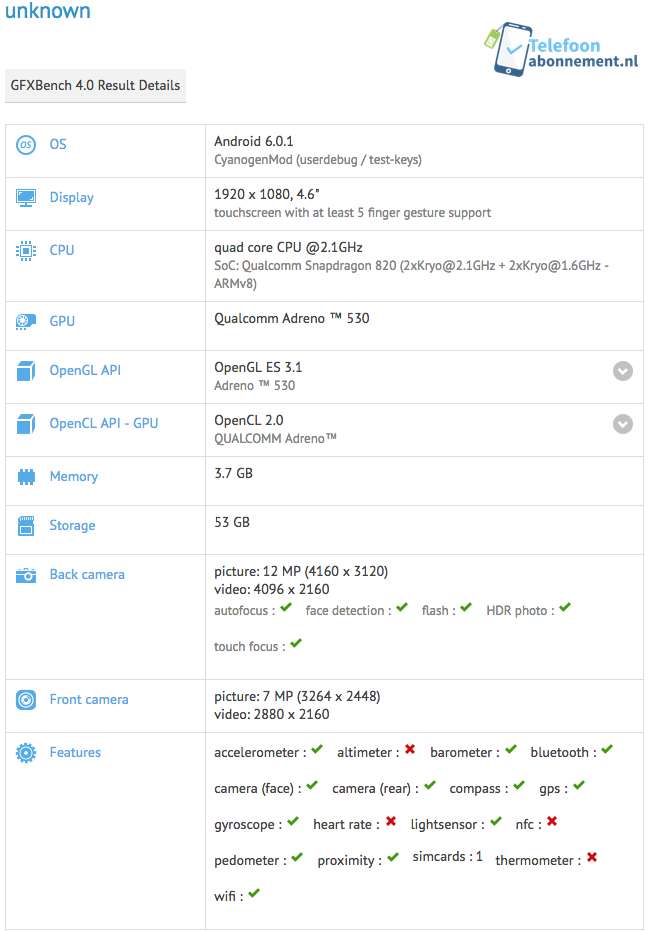Click the flash green checkmark

[x=466, y=607]
